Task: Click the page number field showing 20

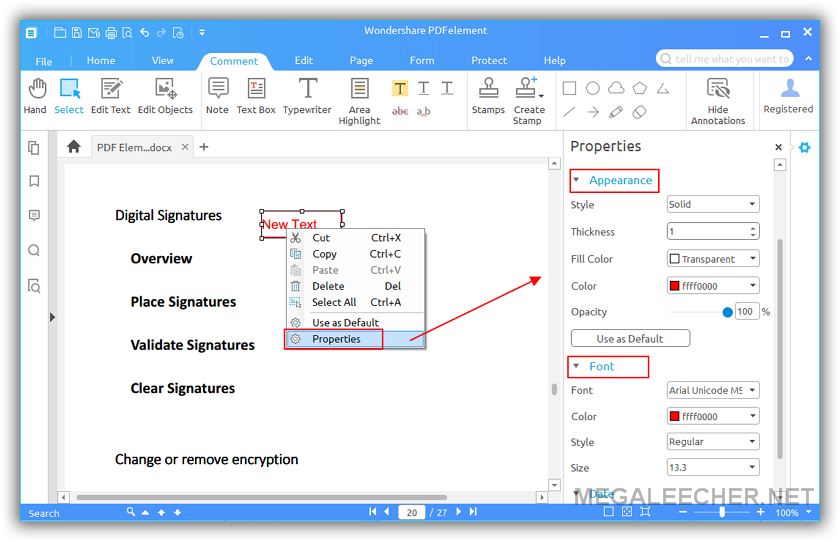Action: [x=411, y=513]
